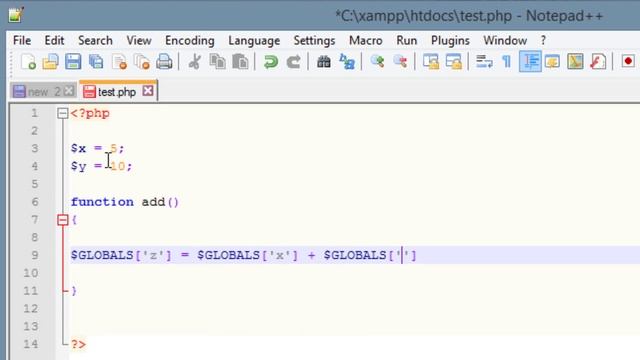Toggle Word Wrap toolbar icon
This screenshot has width=640, height=360.
(x=484, y=62)
